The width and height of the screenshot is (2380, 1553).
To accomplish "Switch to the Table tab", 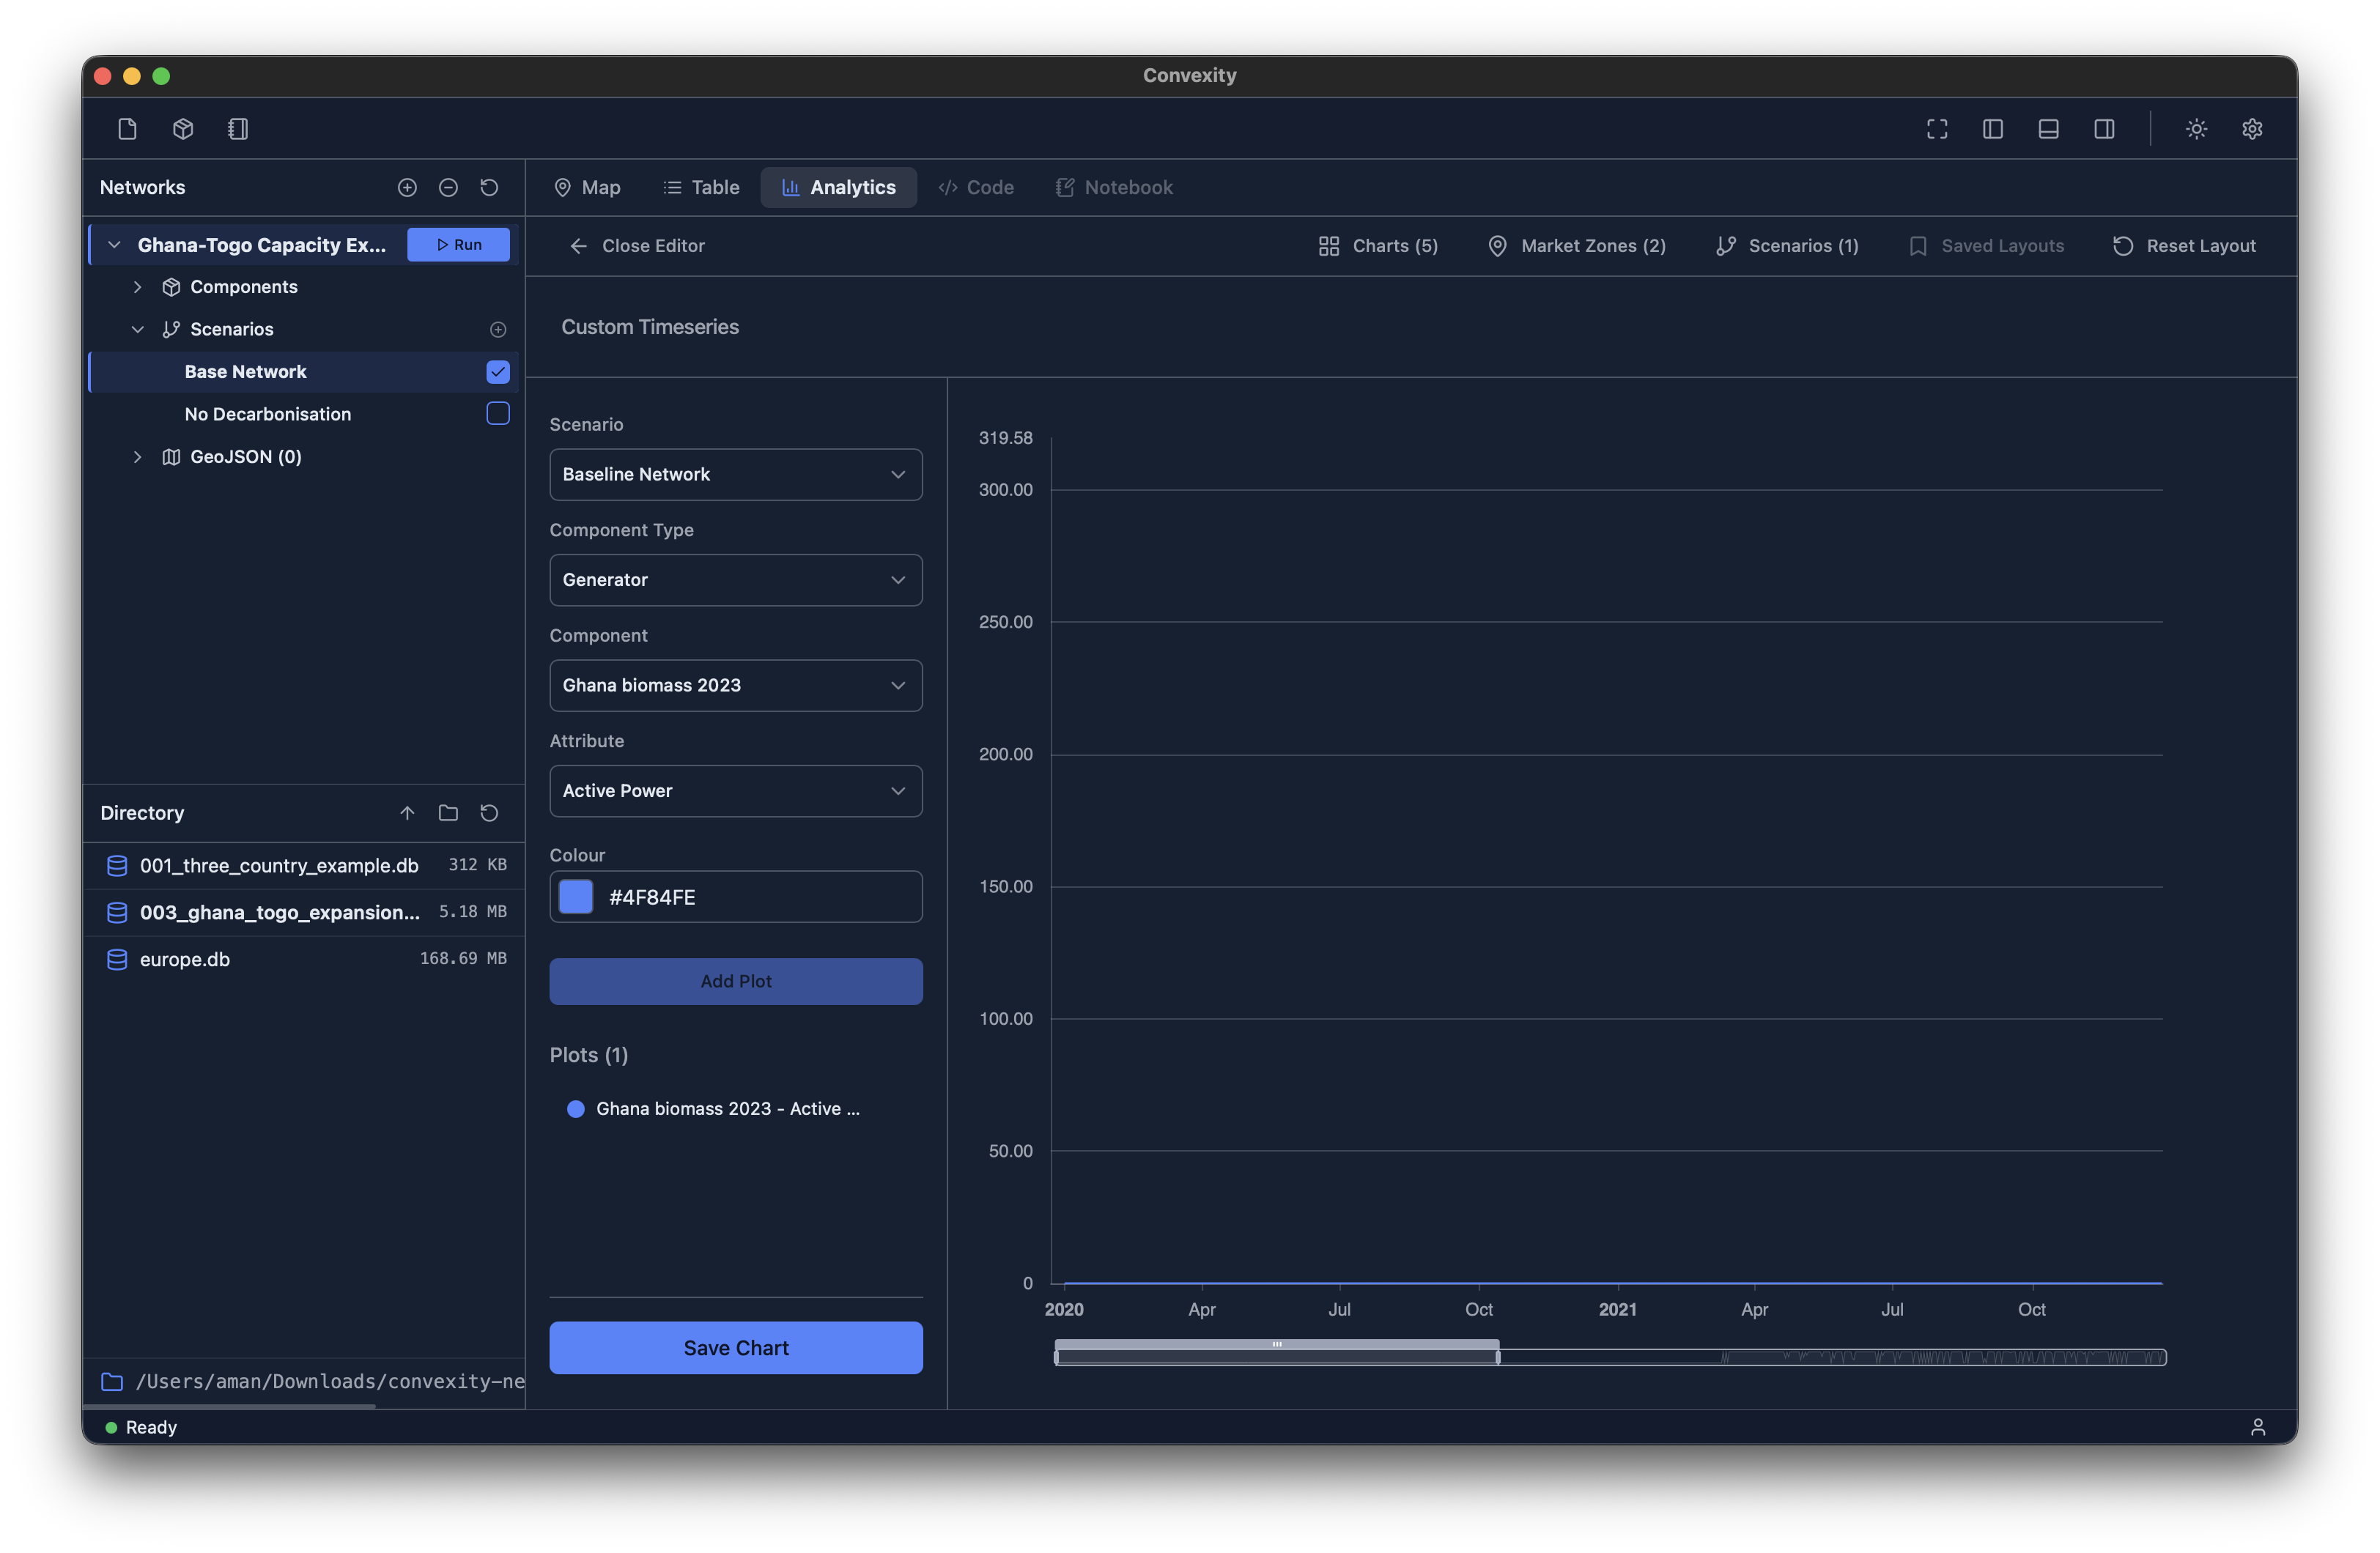I will 701,187.
